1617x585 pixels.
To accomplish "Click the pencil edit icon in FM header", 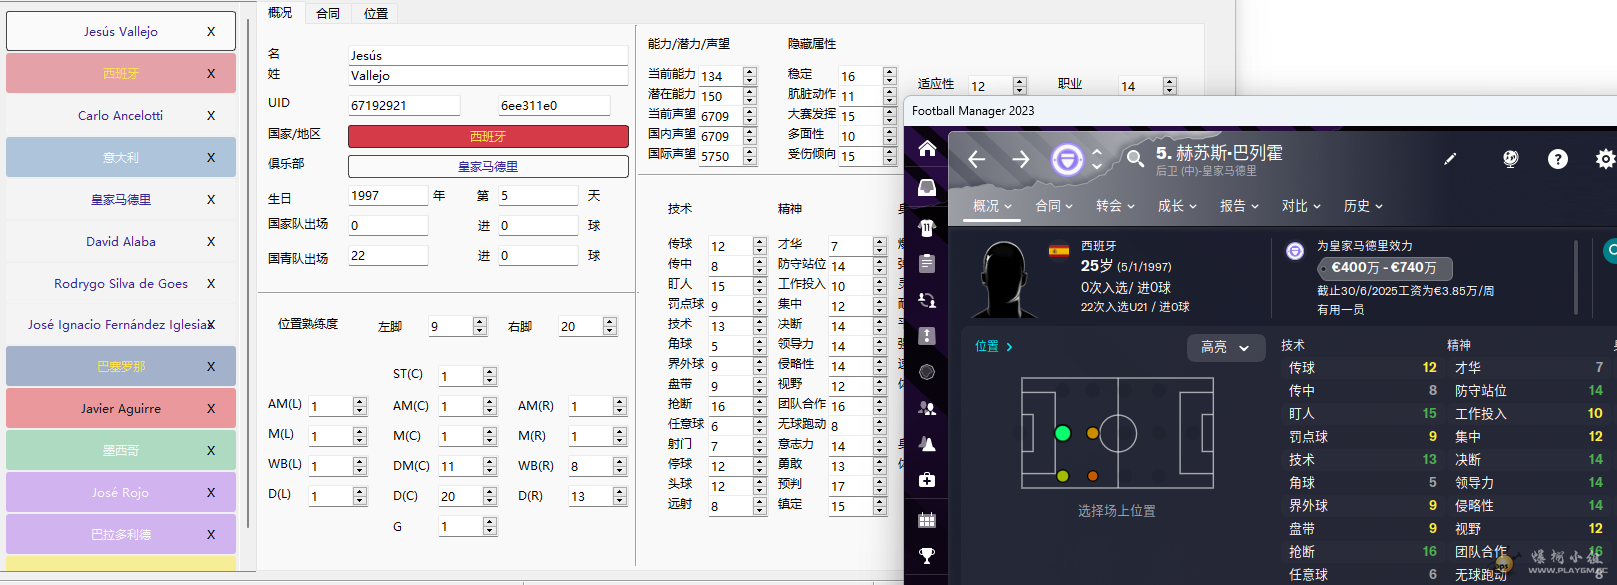I will pos(1450,158).
